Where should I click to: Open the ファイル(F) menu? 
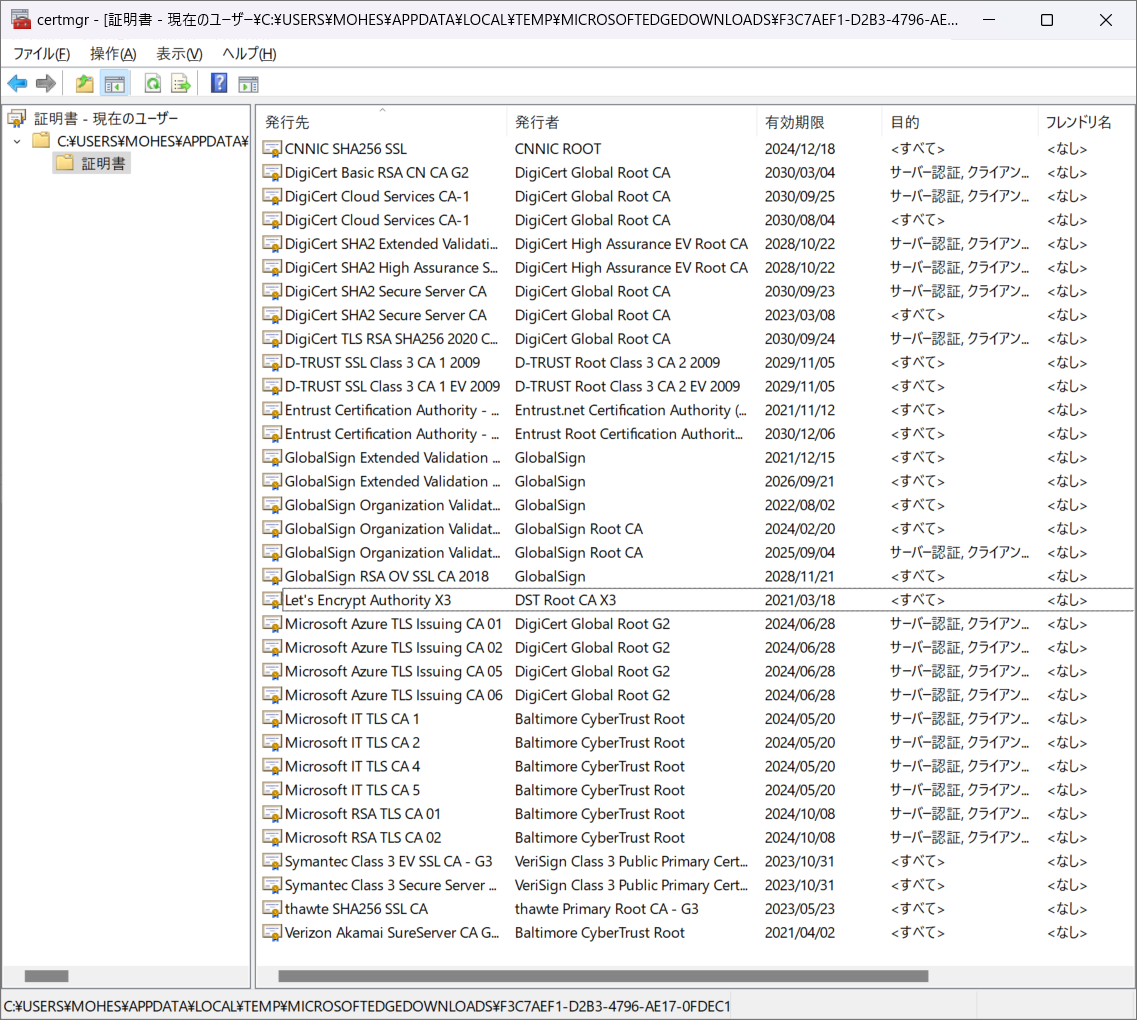(x=42, y=54)
